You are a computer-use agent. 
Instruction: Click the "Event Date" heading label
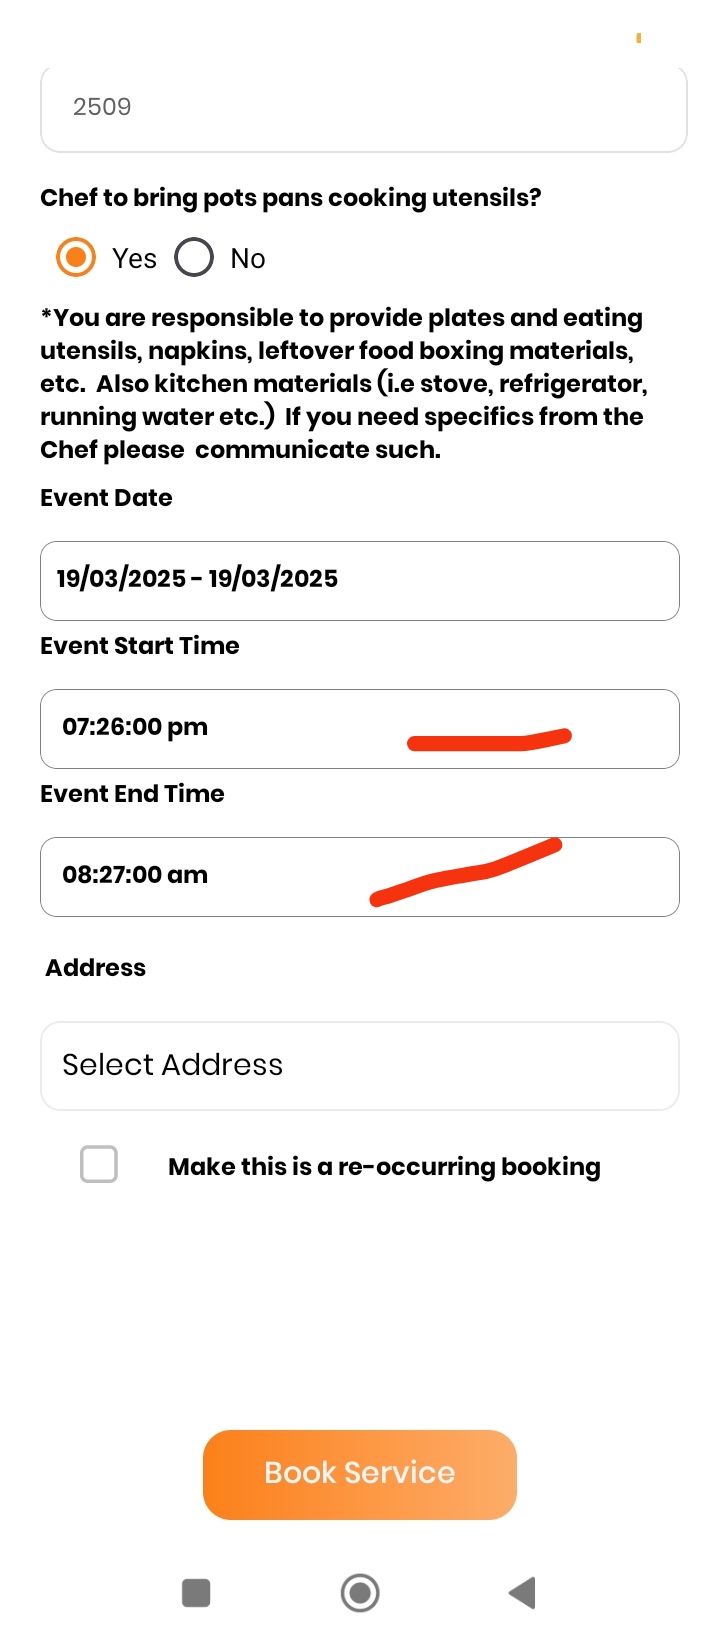click(106, 497)
